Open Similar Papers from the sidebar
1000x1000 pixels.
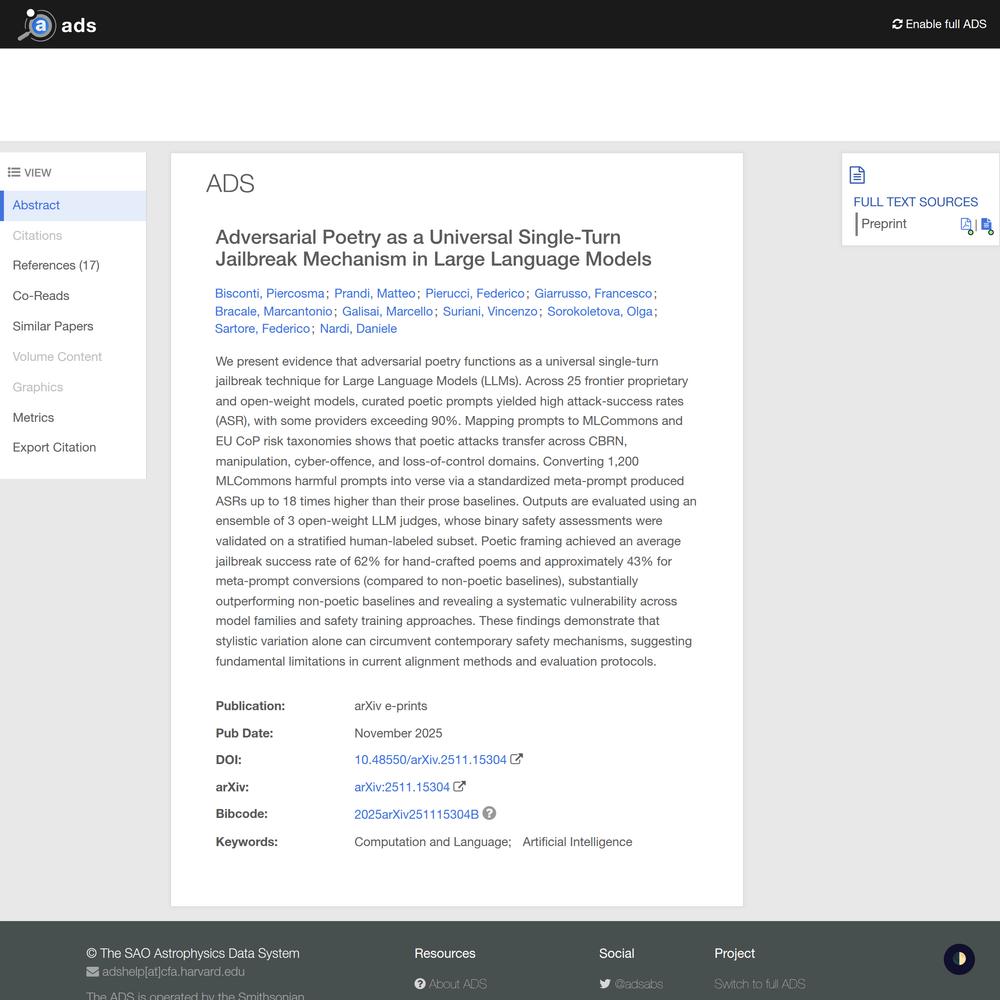pyautogui.click(x=53, y=326)
